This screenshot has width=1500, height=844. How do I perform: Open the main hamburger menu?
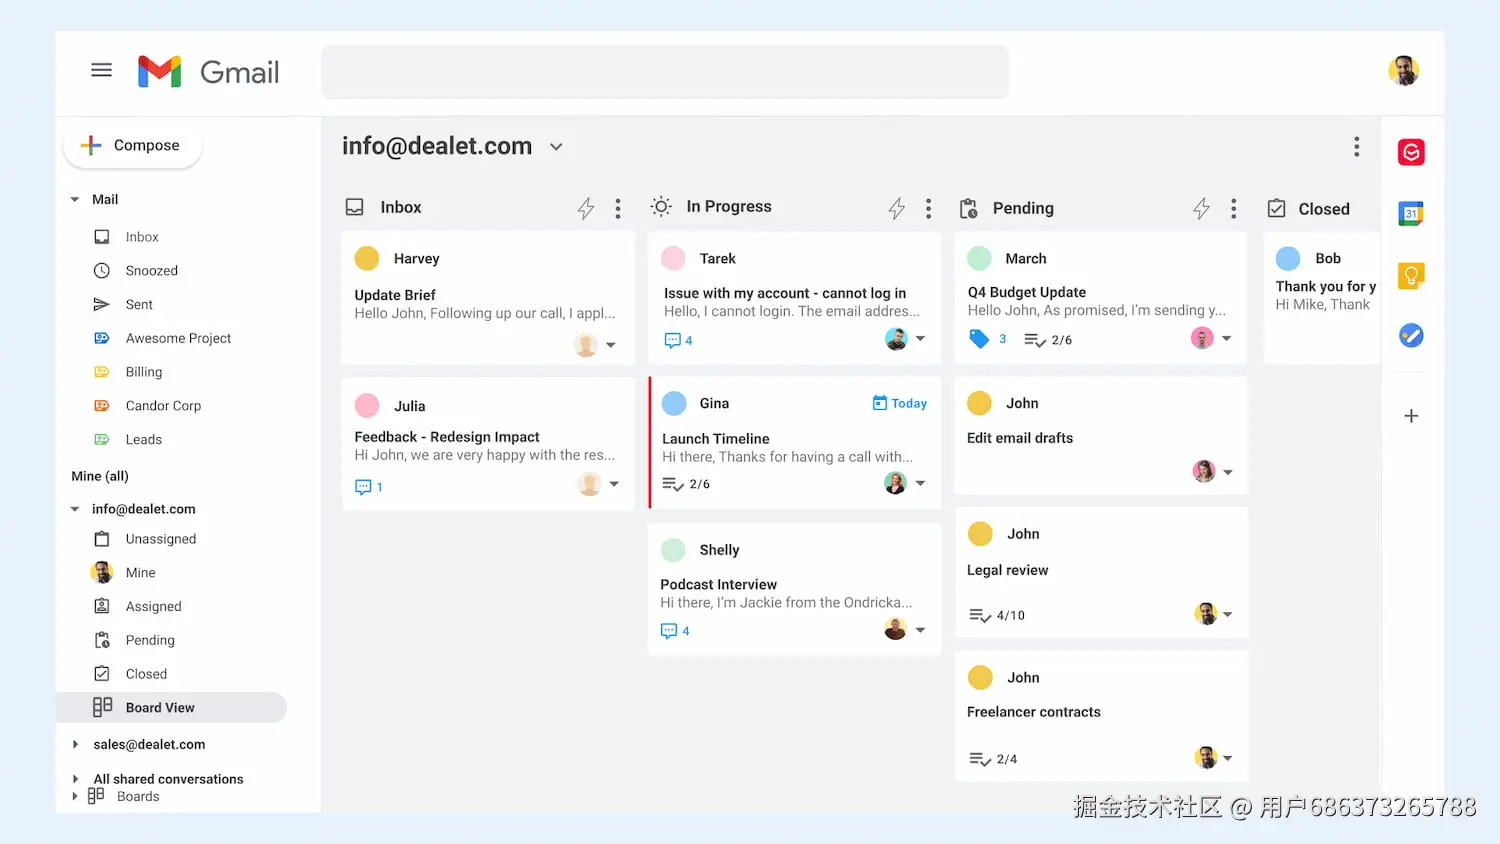pyautogui.click(x=101, y=70)
